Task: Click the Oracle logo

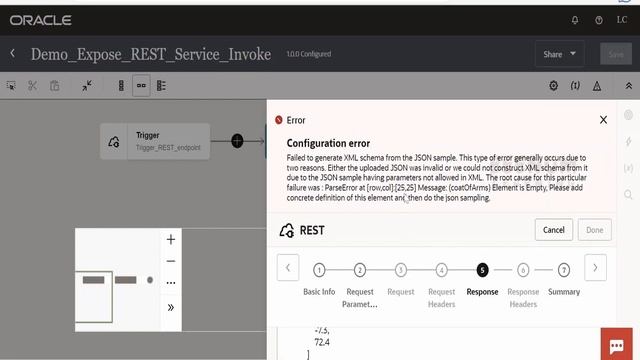Action: [41, 20]
